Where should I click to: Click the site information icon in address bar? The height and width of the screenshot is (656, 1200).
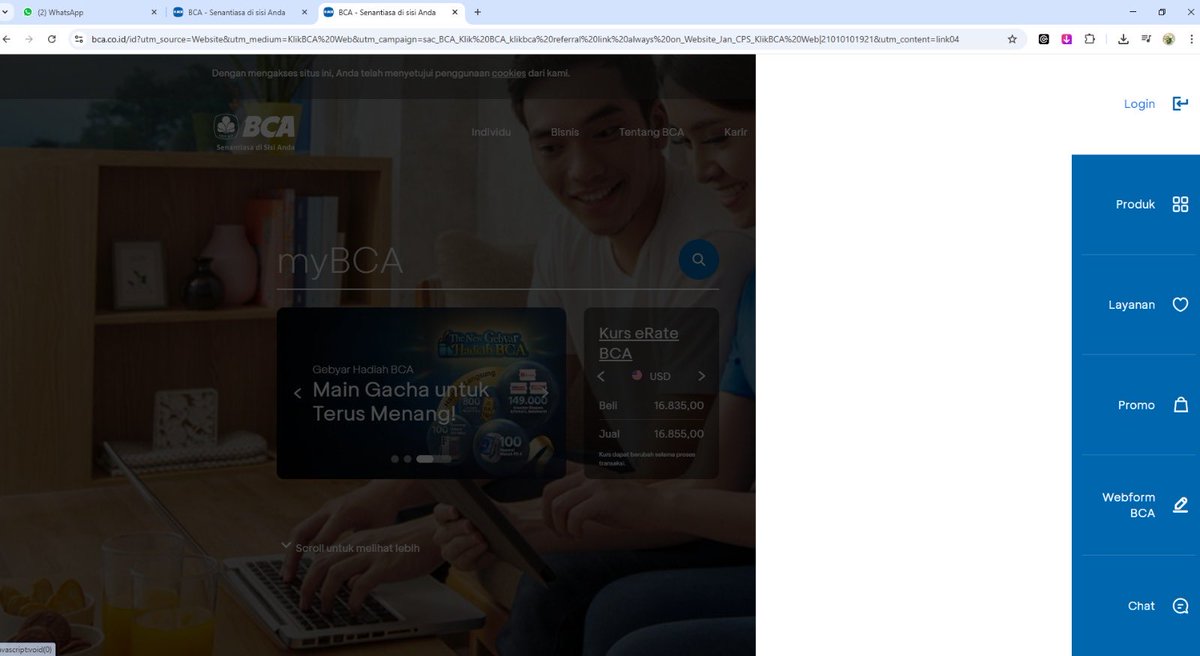79,39
